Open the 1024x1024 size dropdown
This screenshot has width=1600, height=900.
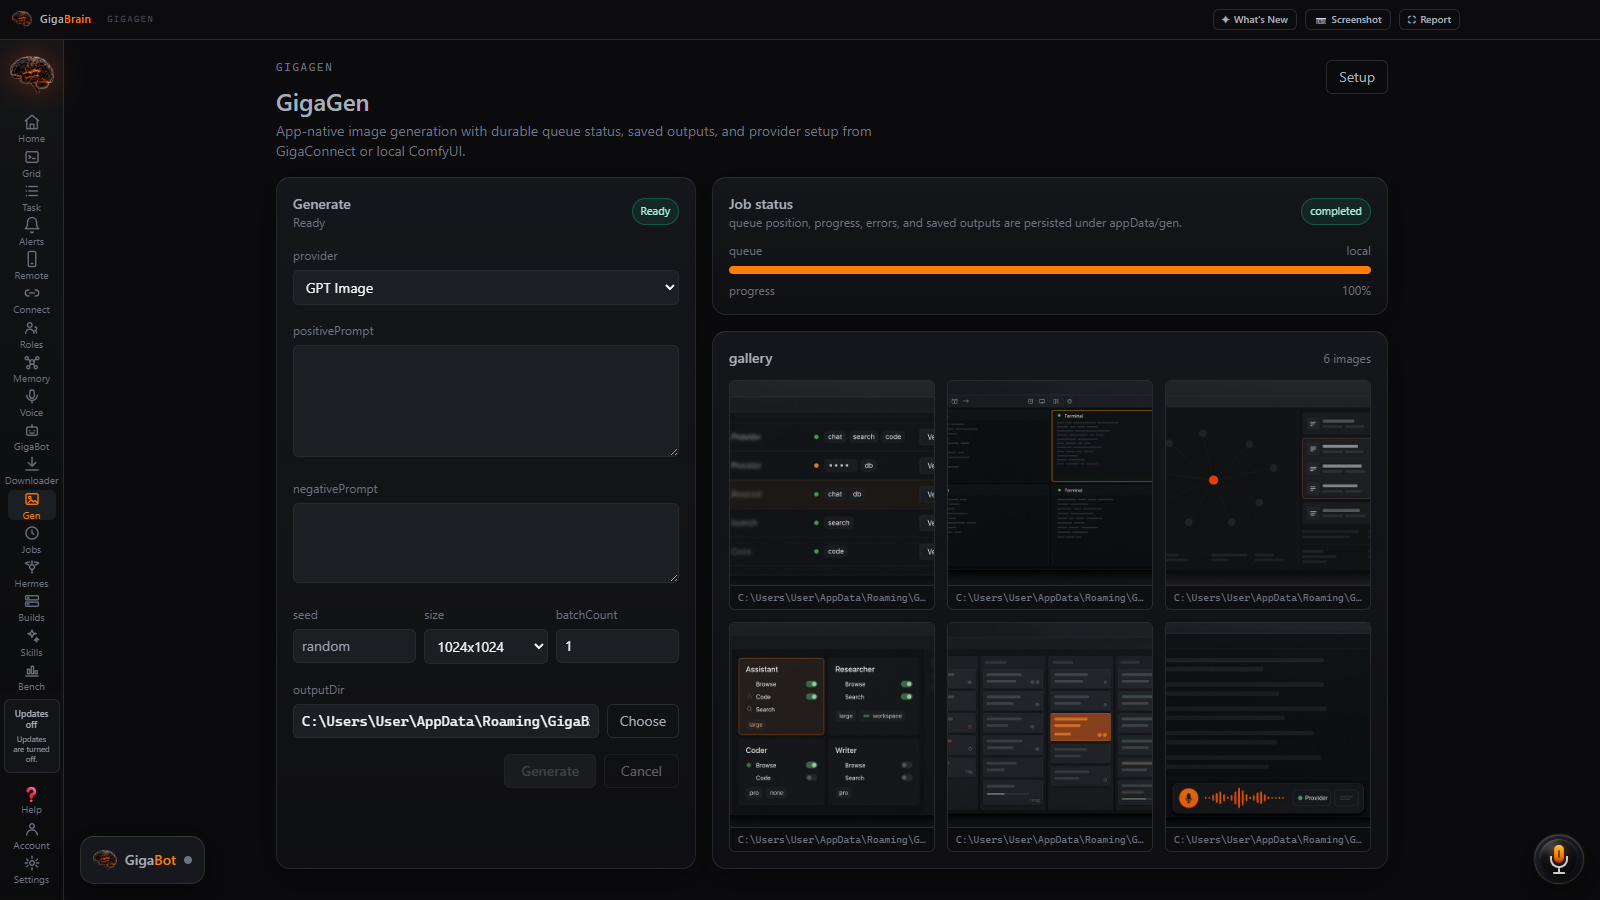tap(486, 646)
